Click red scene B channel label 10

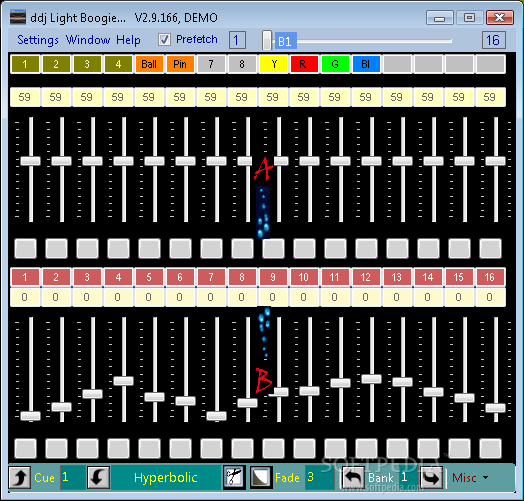304,277
